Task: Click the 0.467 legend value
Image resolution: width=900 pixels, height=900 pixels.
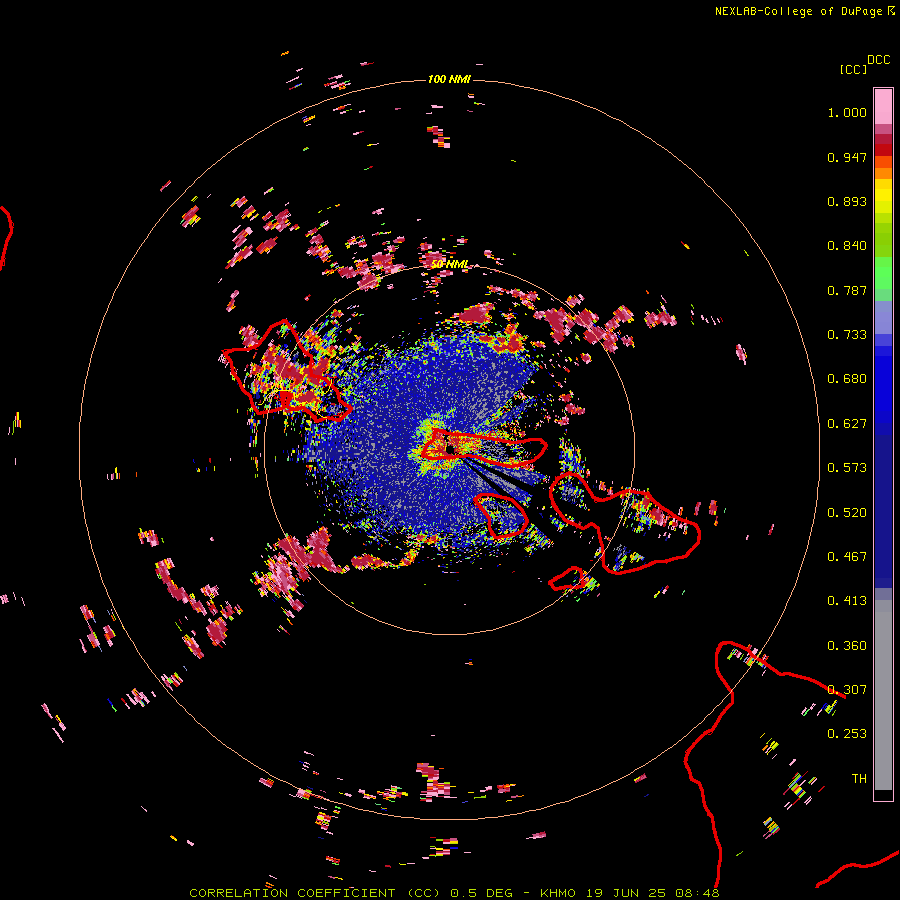Action: [847, 557]
